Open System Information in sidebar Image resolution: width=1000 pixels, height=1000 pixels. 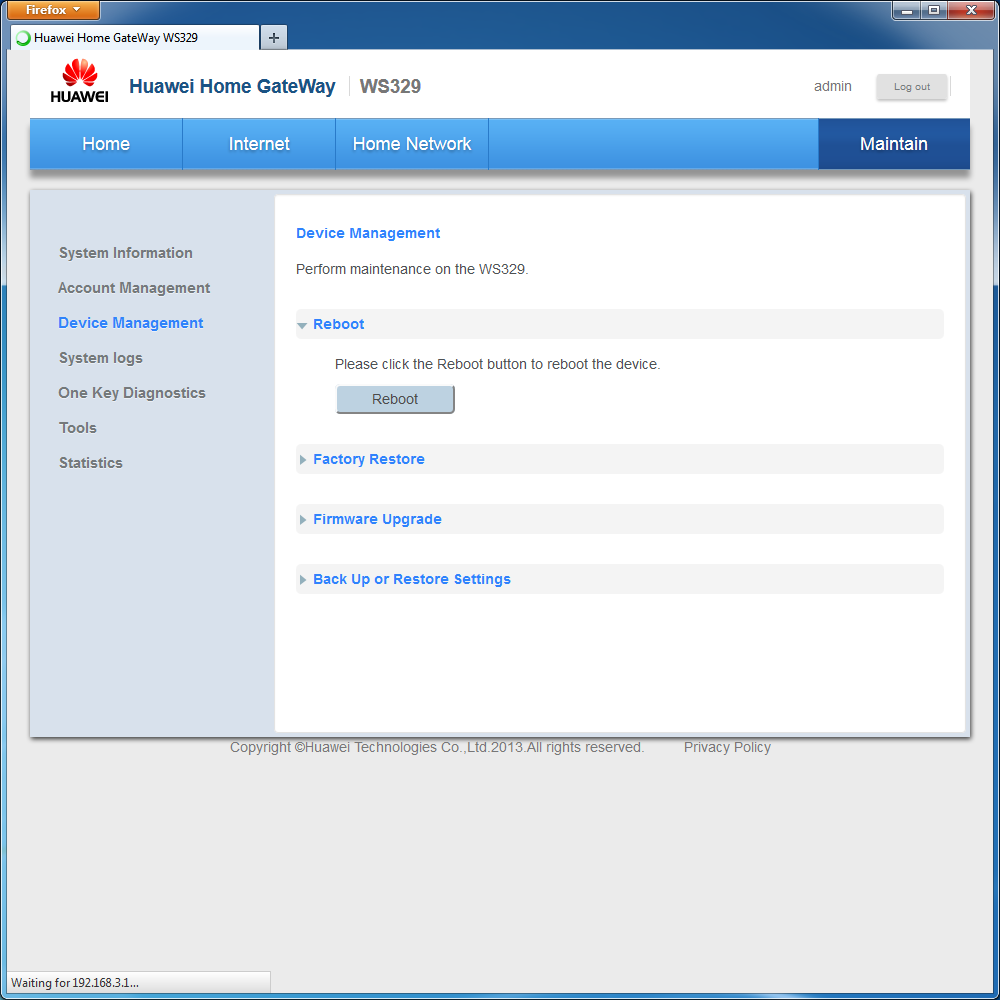(x=126, y=253)
